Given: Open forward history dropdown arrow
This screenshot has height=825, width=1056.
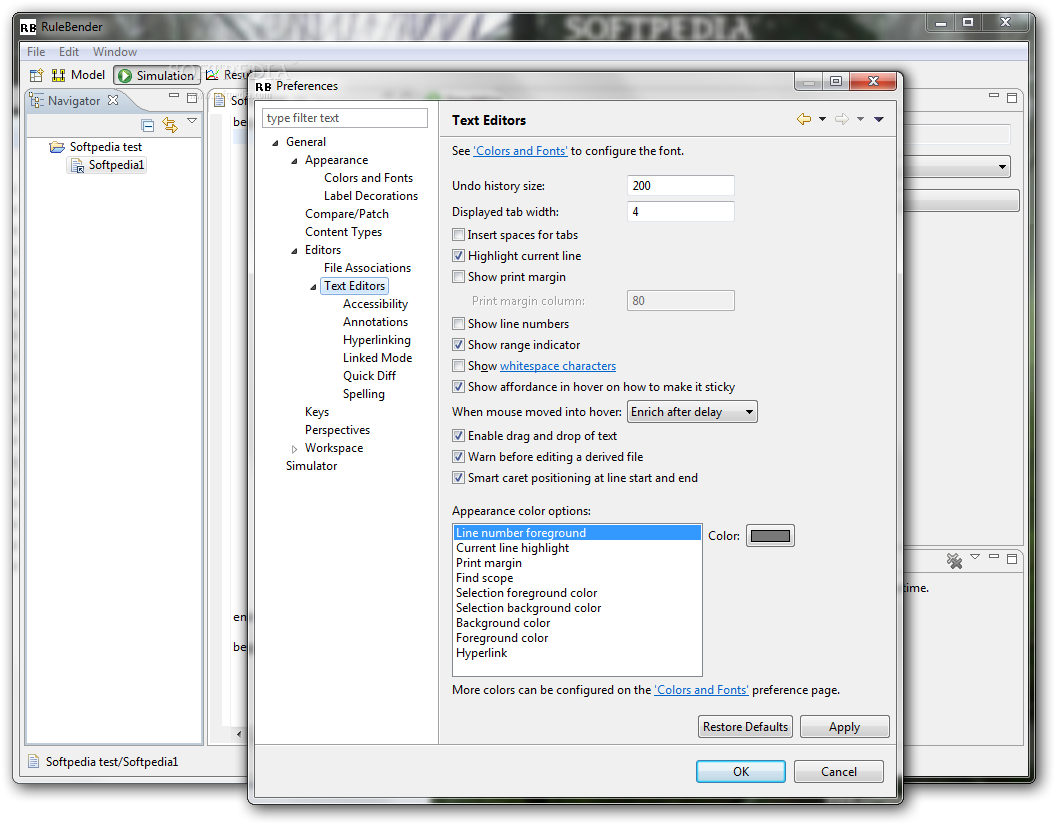Looking at the screenshot, I should 860,120.
